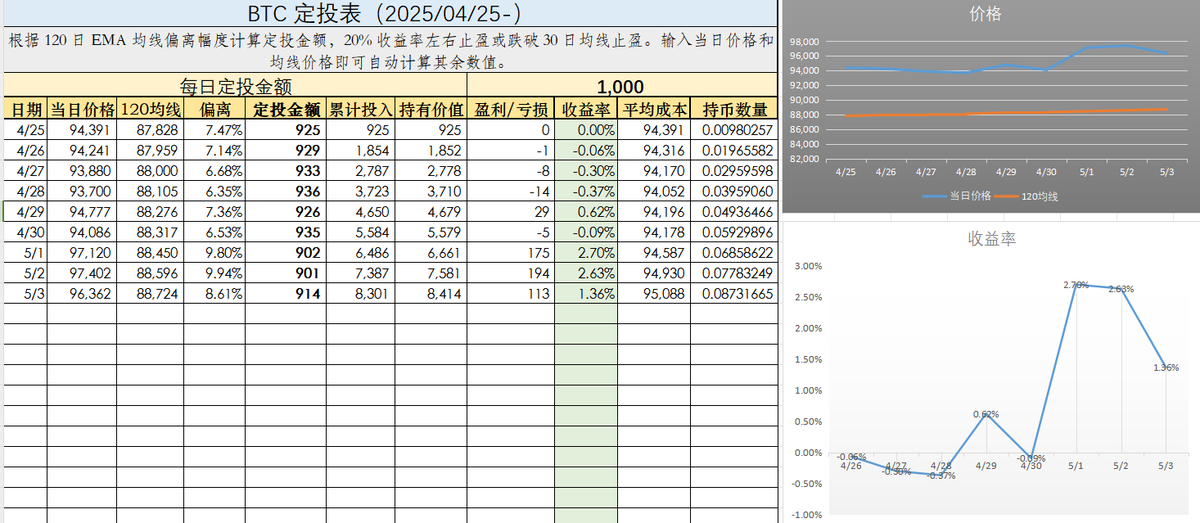Click the 累计投入 column header

(360, 110)
